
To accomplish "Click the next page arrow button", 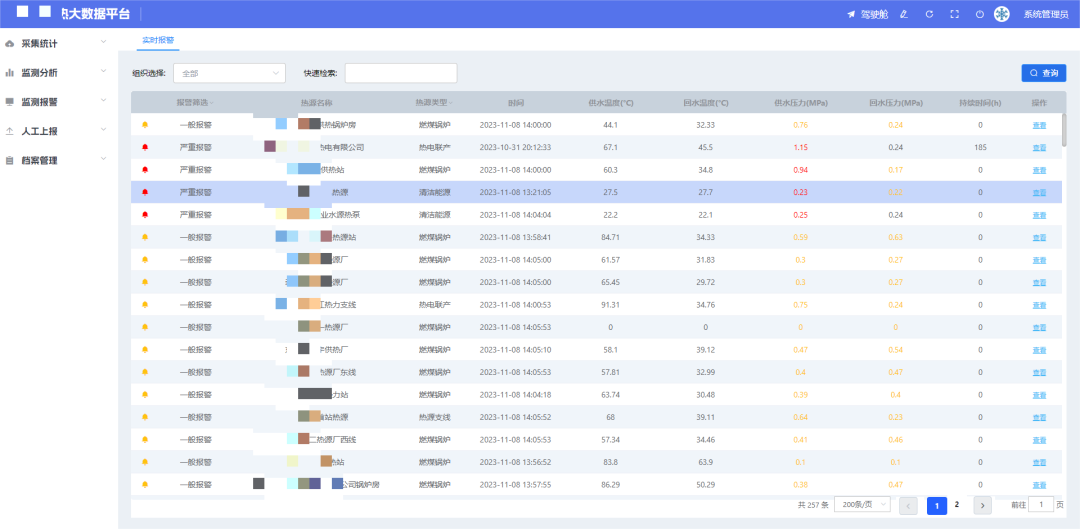I will (x=982, y=506).
